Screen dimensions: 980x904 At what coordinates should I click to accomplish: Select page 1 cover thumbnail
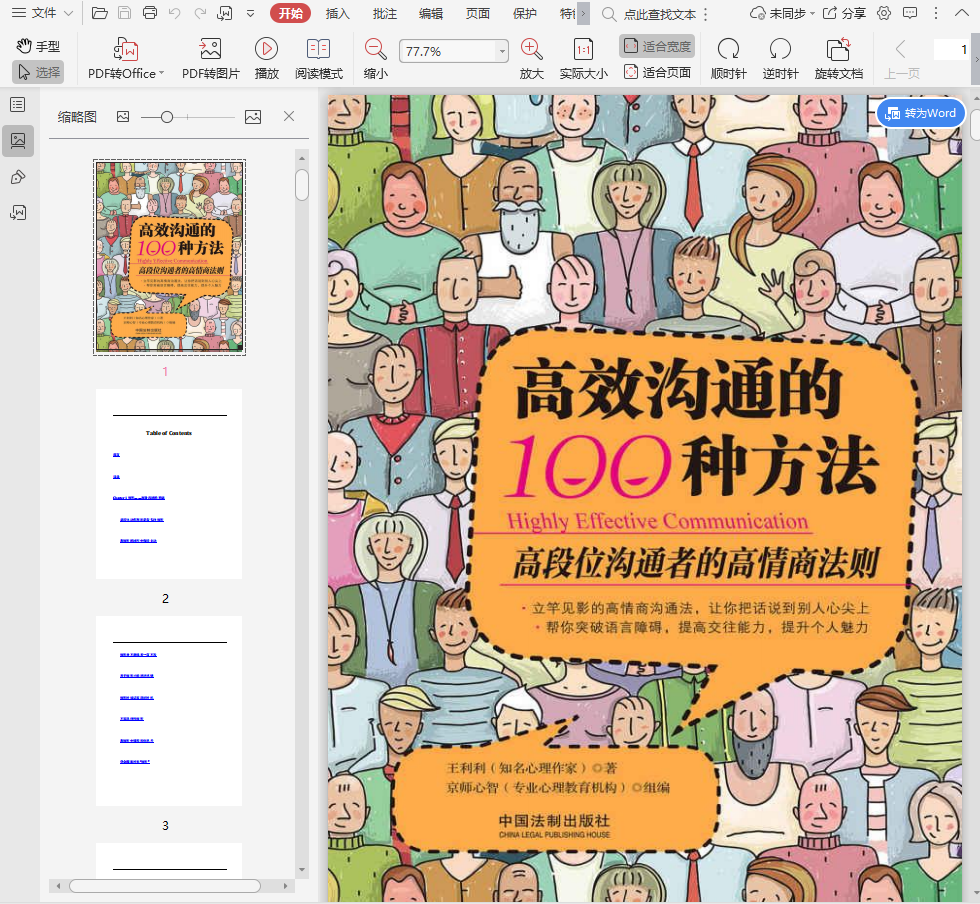(x=169, y=257)
